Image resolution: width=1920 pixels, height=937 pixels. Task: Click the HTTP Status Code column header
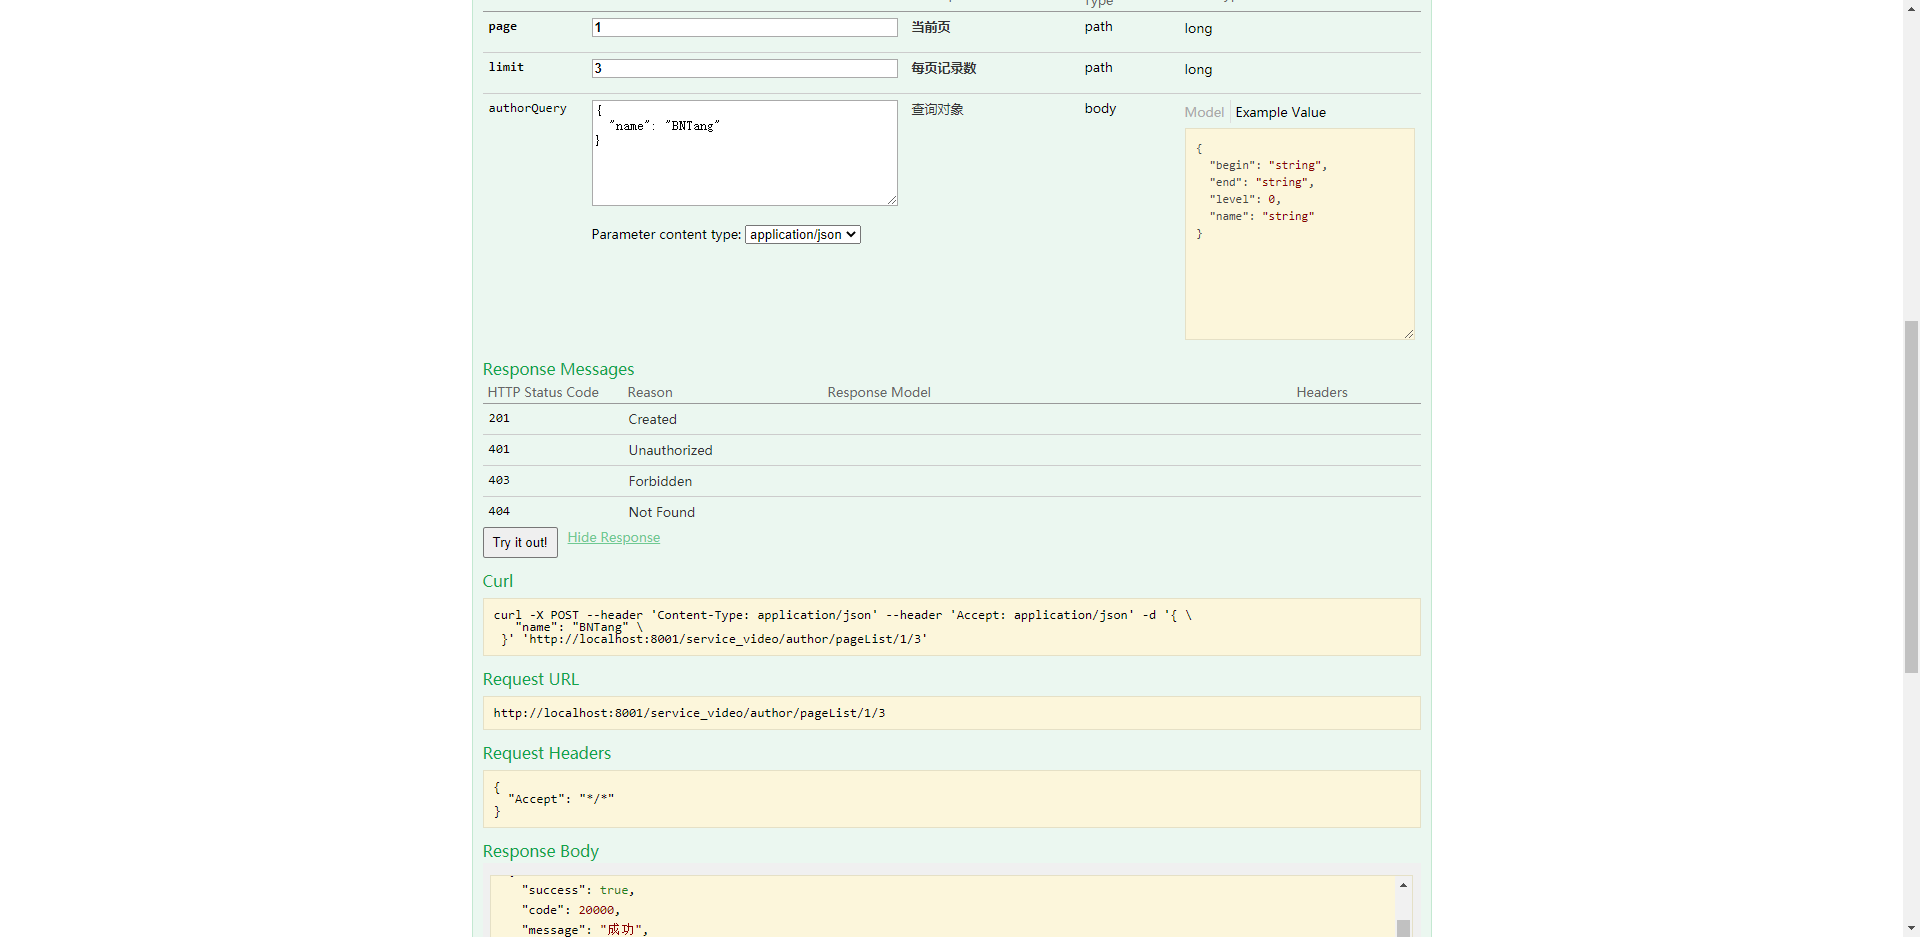[543, 392]
